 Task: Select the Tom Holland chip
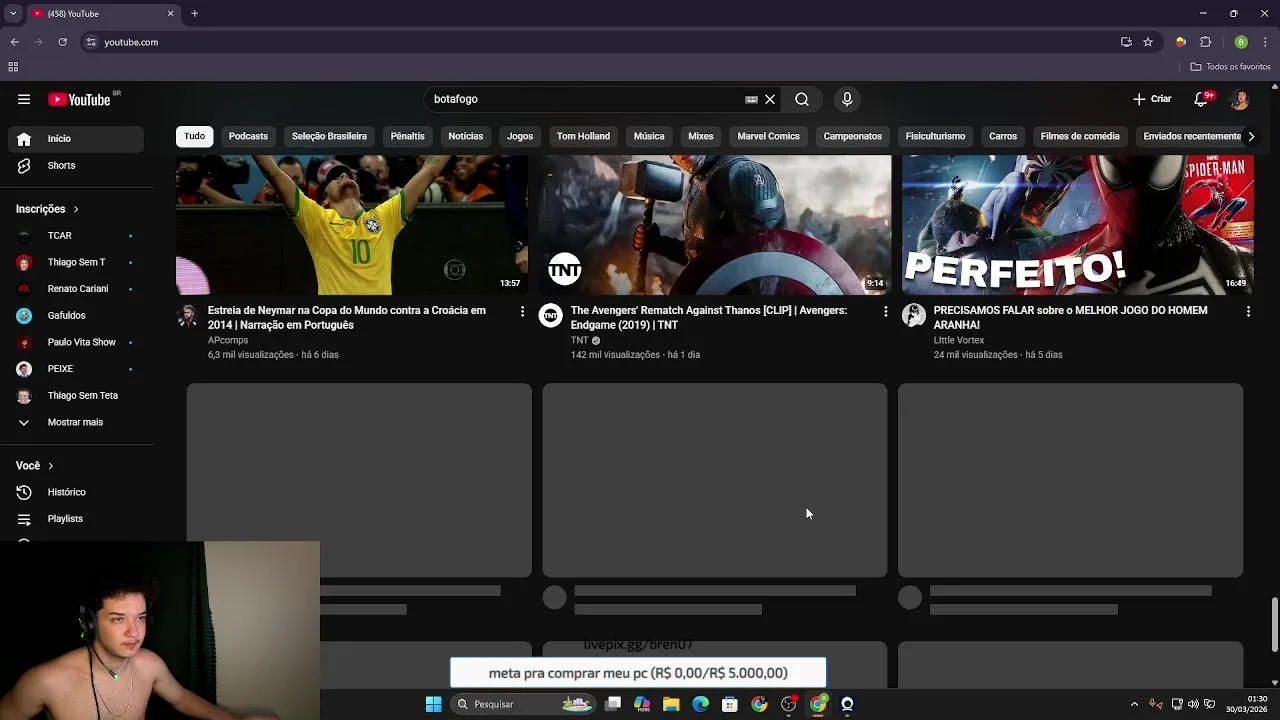pyautogui.click(x=583, y=136)
